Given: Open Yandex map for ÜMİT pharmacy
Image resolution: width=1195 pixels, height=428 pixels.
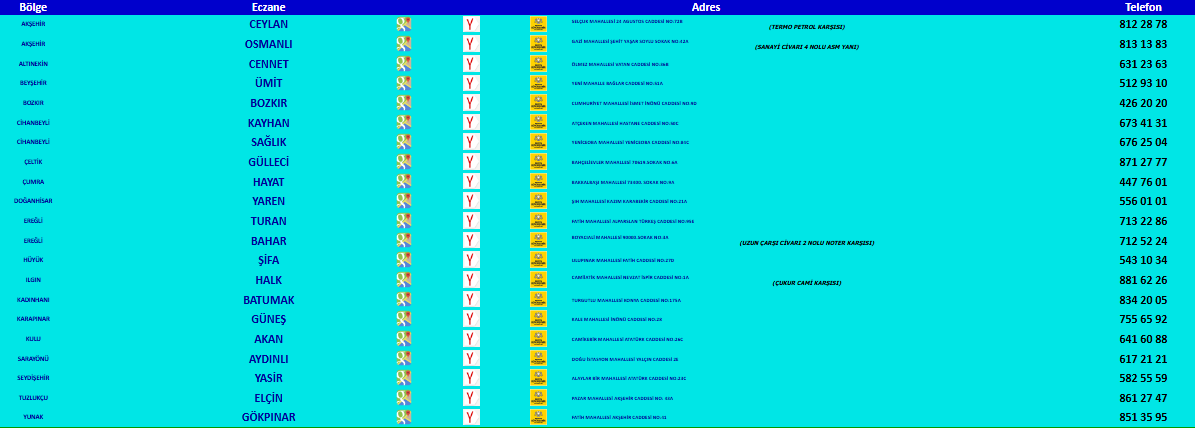Looking at the screenshot, I should coord(471,83).
